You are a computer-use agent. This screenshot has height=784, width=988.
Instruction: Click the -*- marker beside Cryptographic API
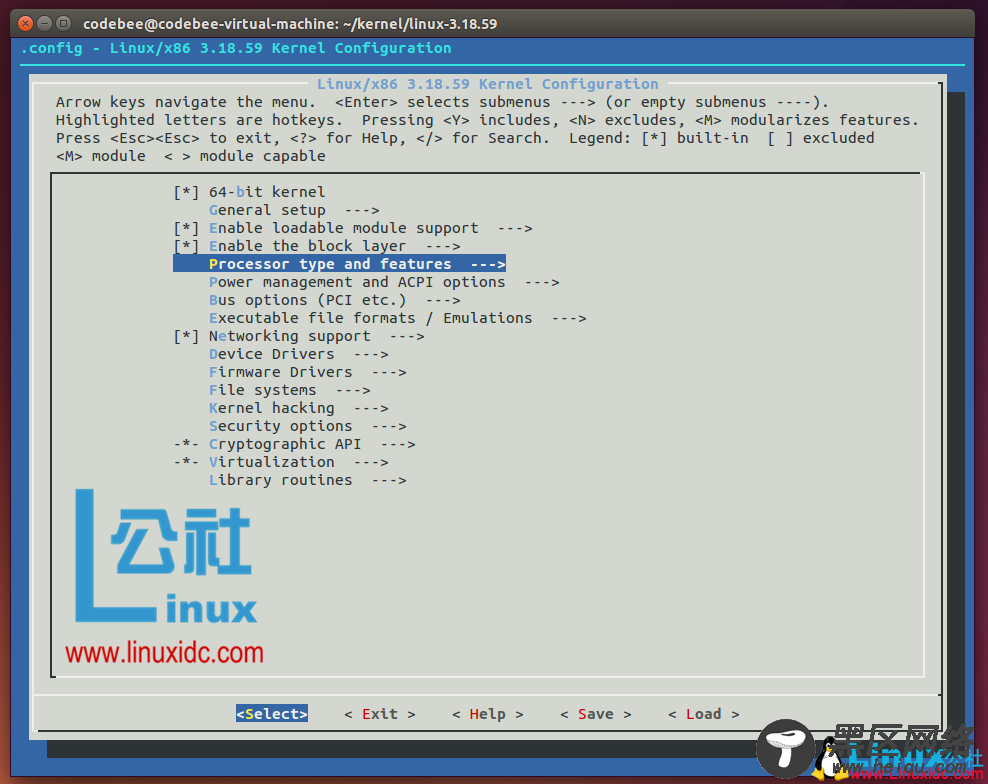click(x=187, y=444)
